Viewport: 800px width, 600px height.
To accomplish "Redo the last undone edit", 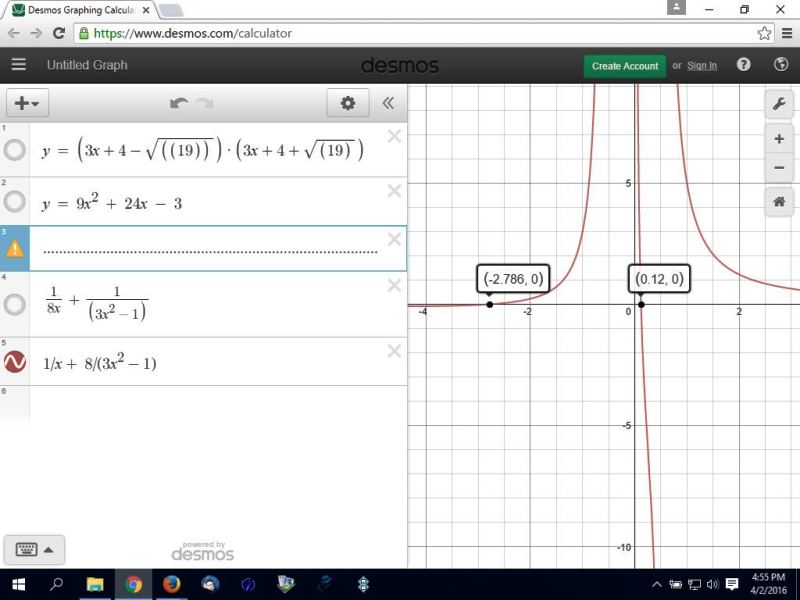I will tap(205, 104).
